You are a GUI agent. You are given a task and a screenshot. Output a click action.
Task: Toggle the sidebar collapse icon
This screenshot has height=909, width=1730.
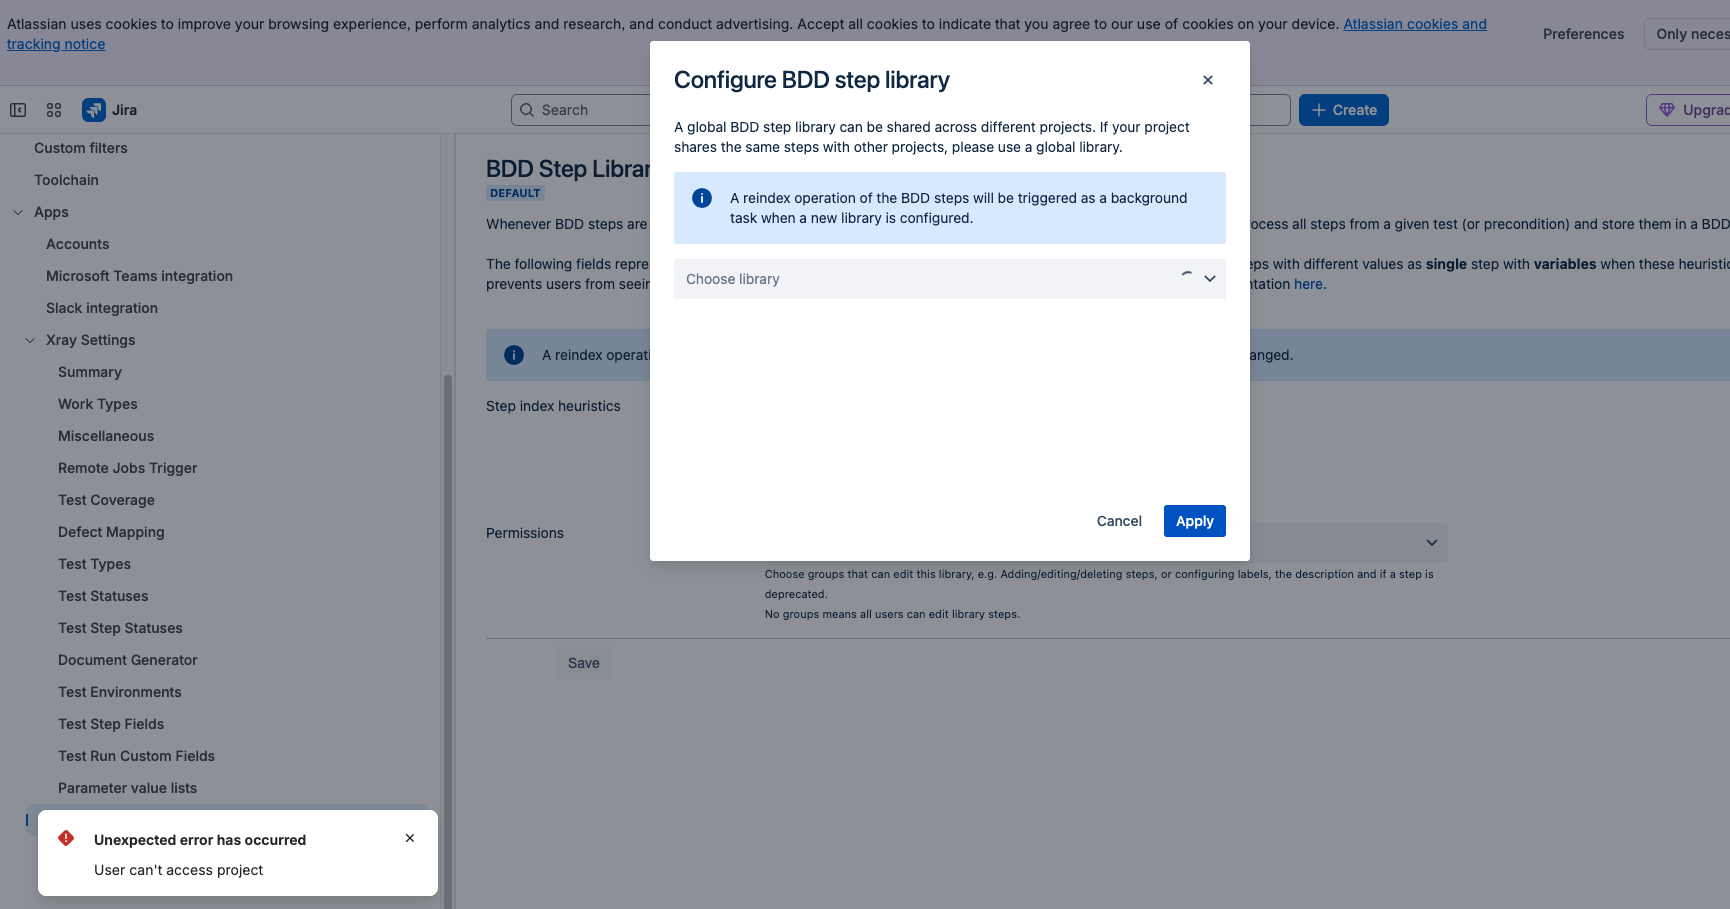[x=18, y=110]
